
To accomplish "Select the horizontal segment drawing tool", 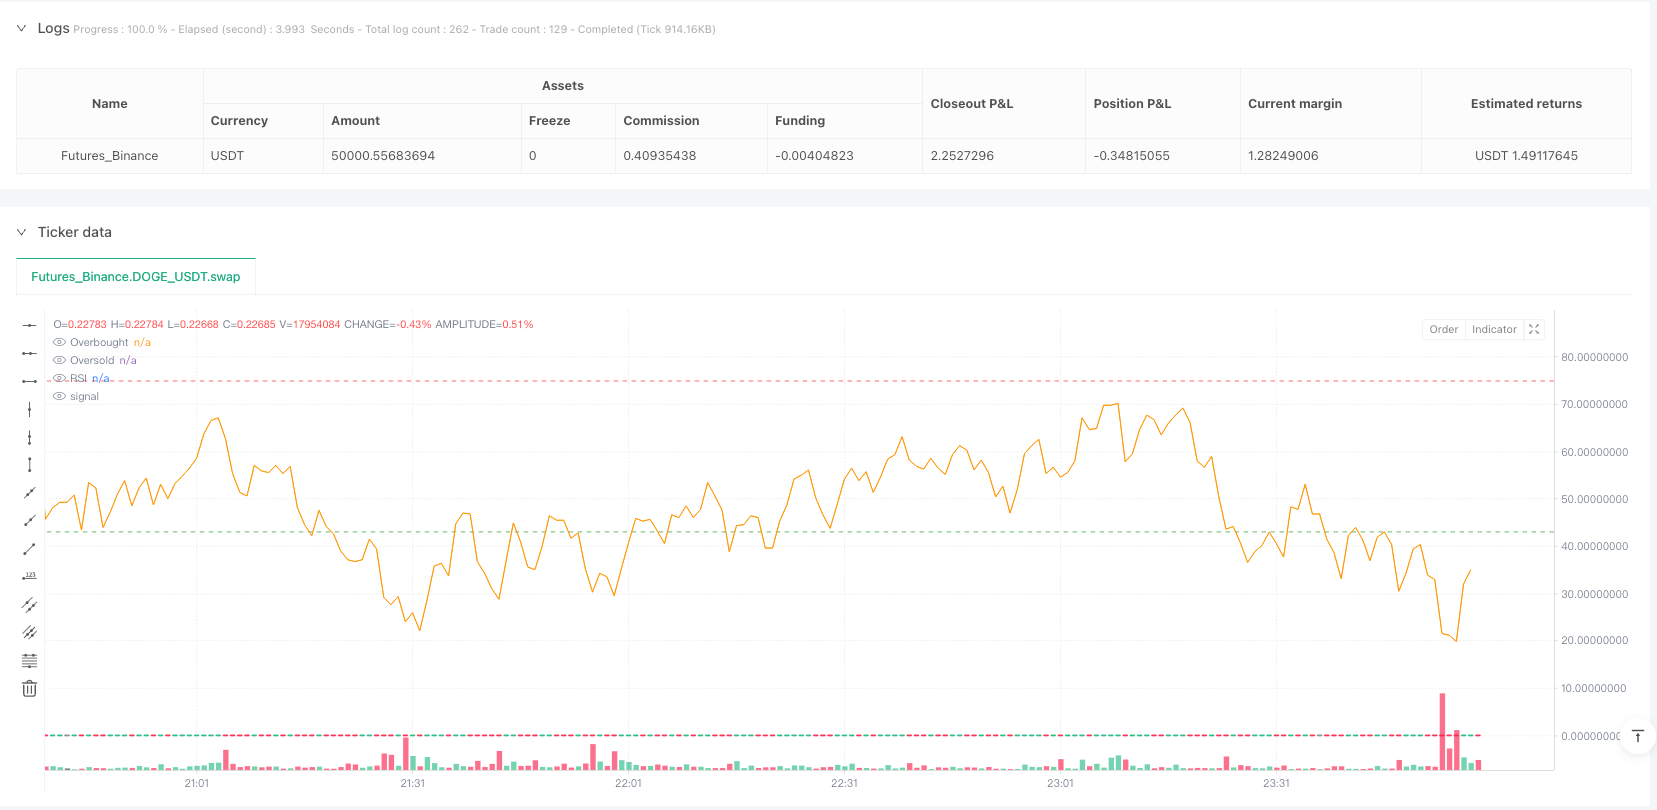I will point(29,381).
